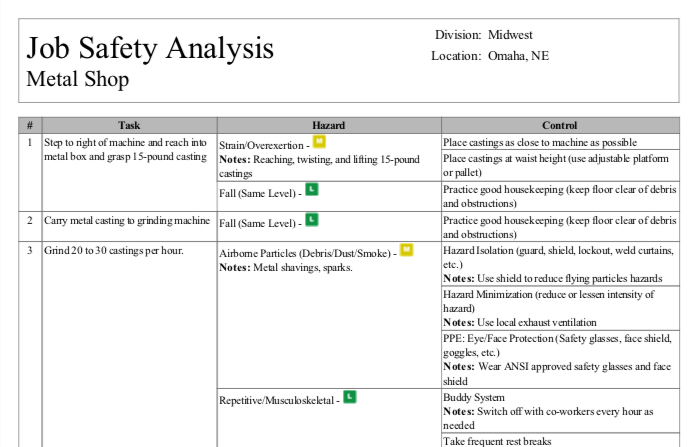
Task: Click the Airborne Particles hazard text
Action: [305, 253]
